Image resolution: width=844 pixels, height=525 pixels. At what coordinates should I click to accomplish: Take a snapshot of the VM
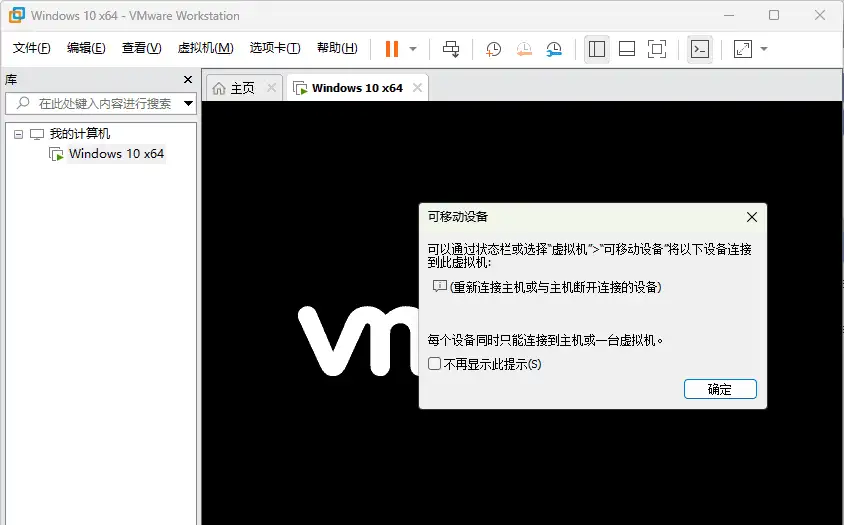(493, 49)
